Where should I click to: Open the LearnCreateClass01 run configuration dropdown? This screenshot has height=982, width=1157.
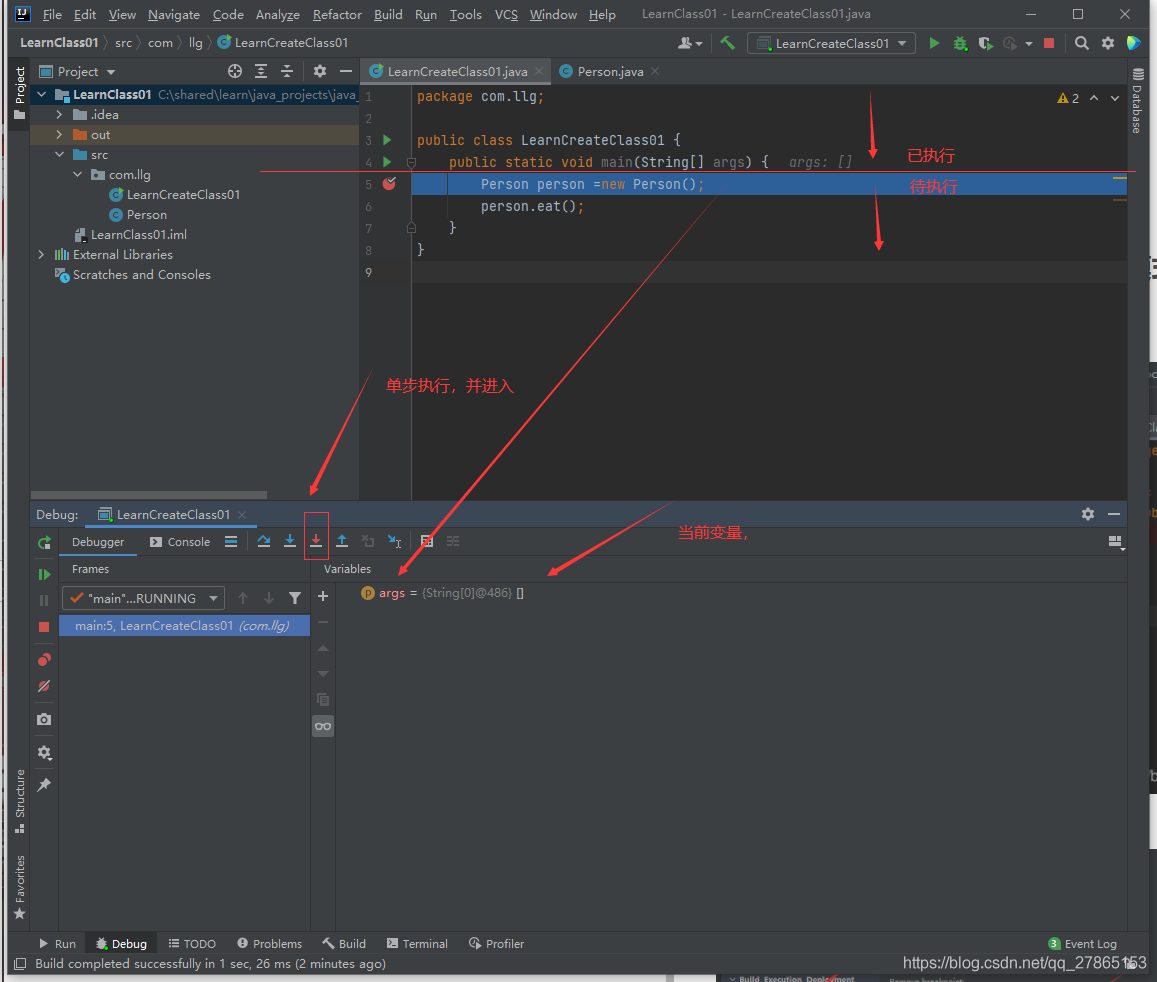point(832,43)
